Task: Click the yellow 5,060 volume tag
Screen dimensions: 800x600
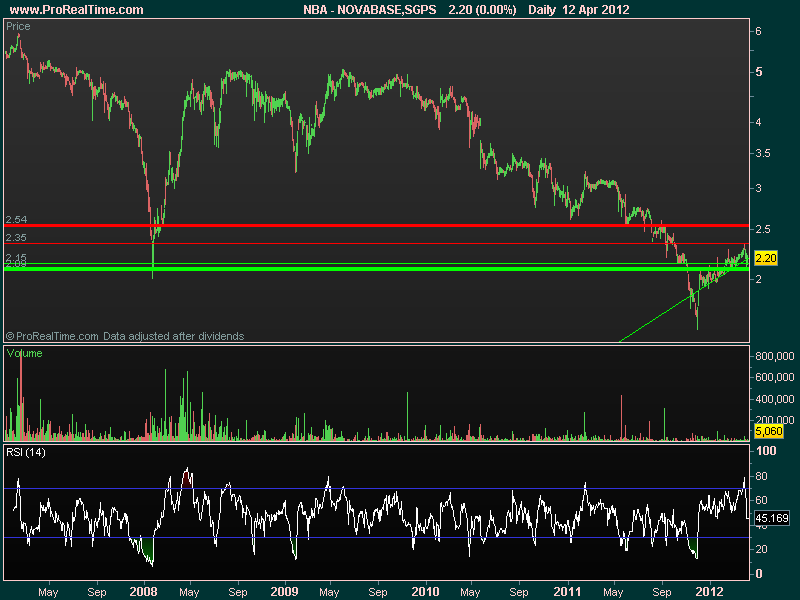Action: coord(768,431)
